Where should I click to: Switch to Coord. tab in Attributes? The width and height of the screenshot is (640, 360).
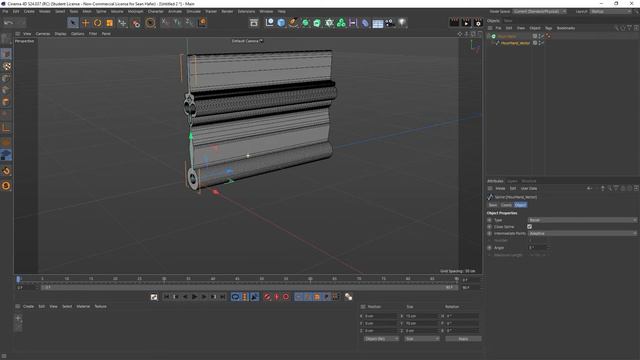click(506, 205)
